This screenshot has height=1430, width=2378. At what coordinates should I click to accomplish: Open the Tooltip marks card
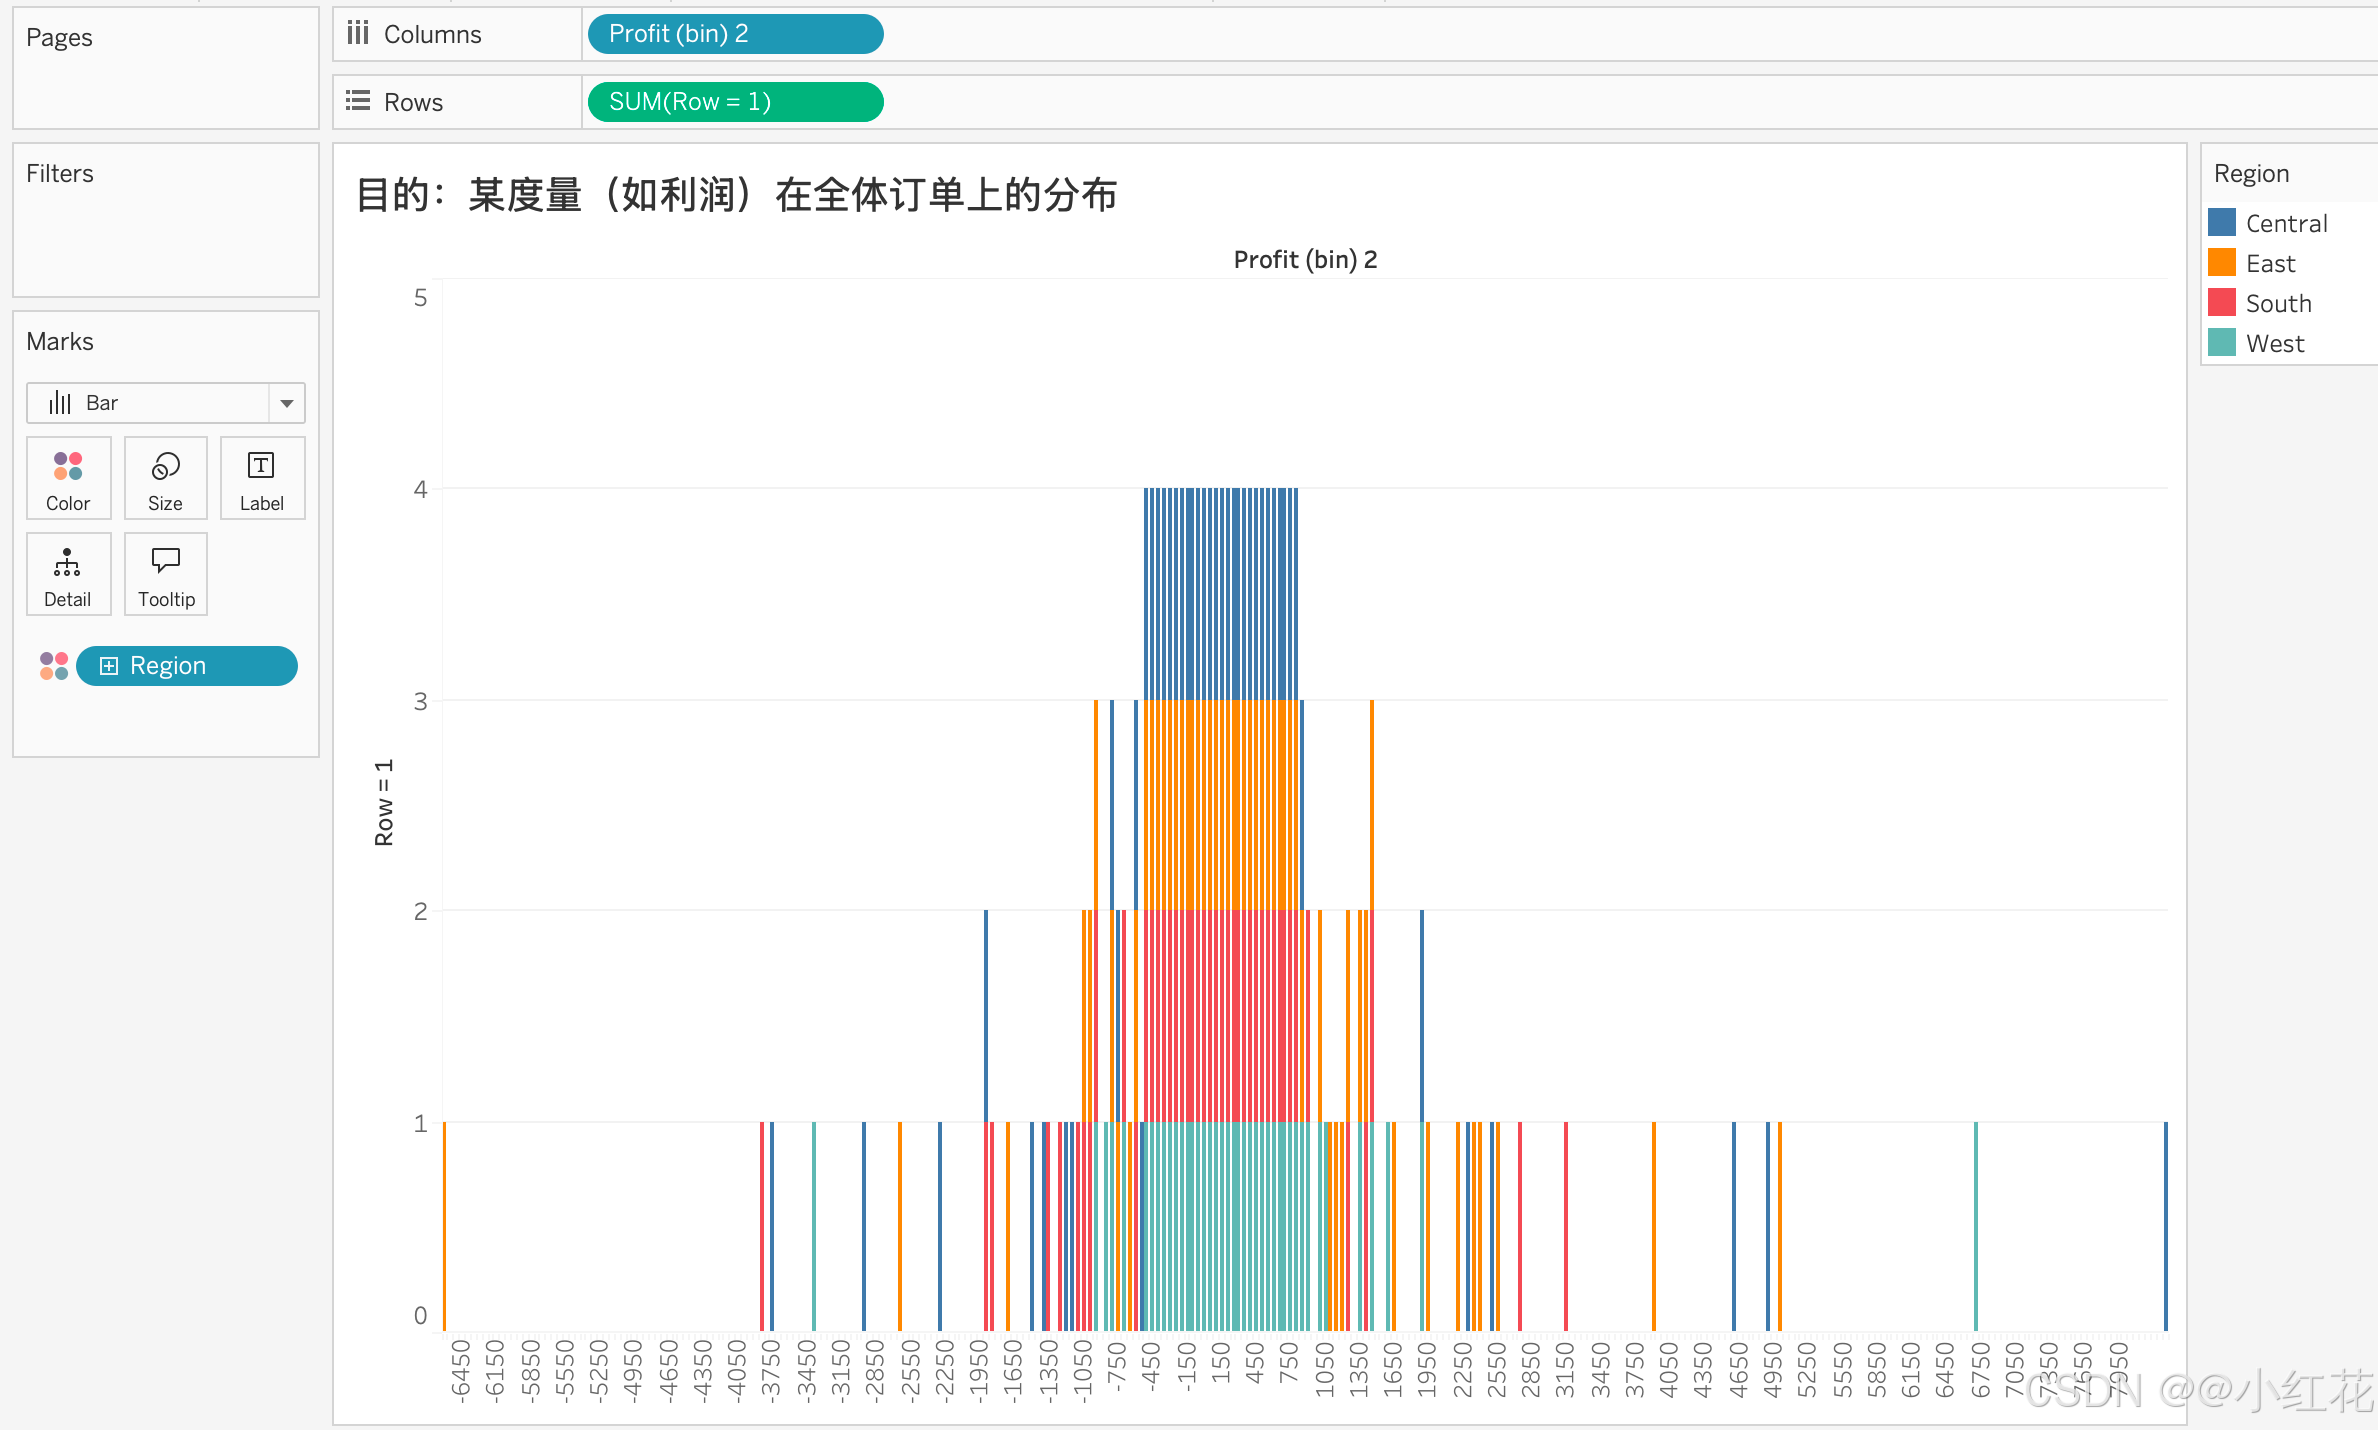point(165,574)
